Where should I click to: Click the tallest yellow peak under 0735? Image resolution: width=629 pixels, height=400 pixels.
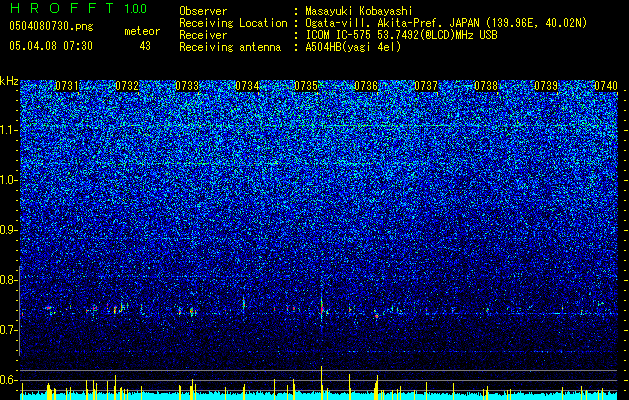coord(321,383)
